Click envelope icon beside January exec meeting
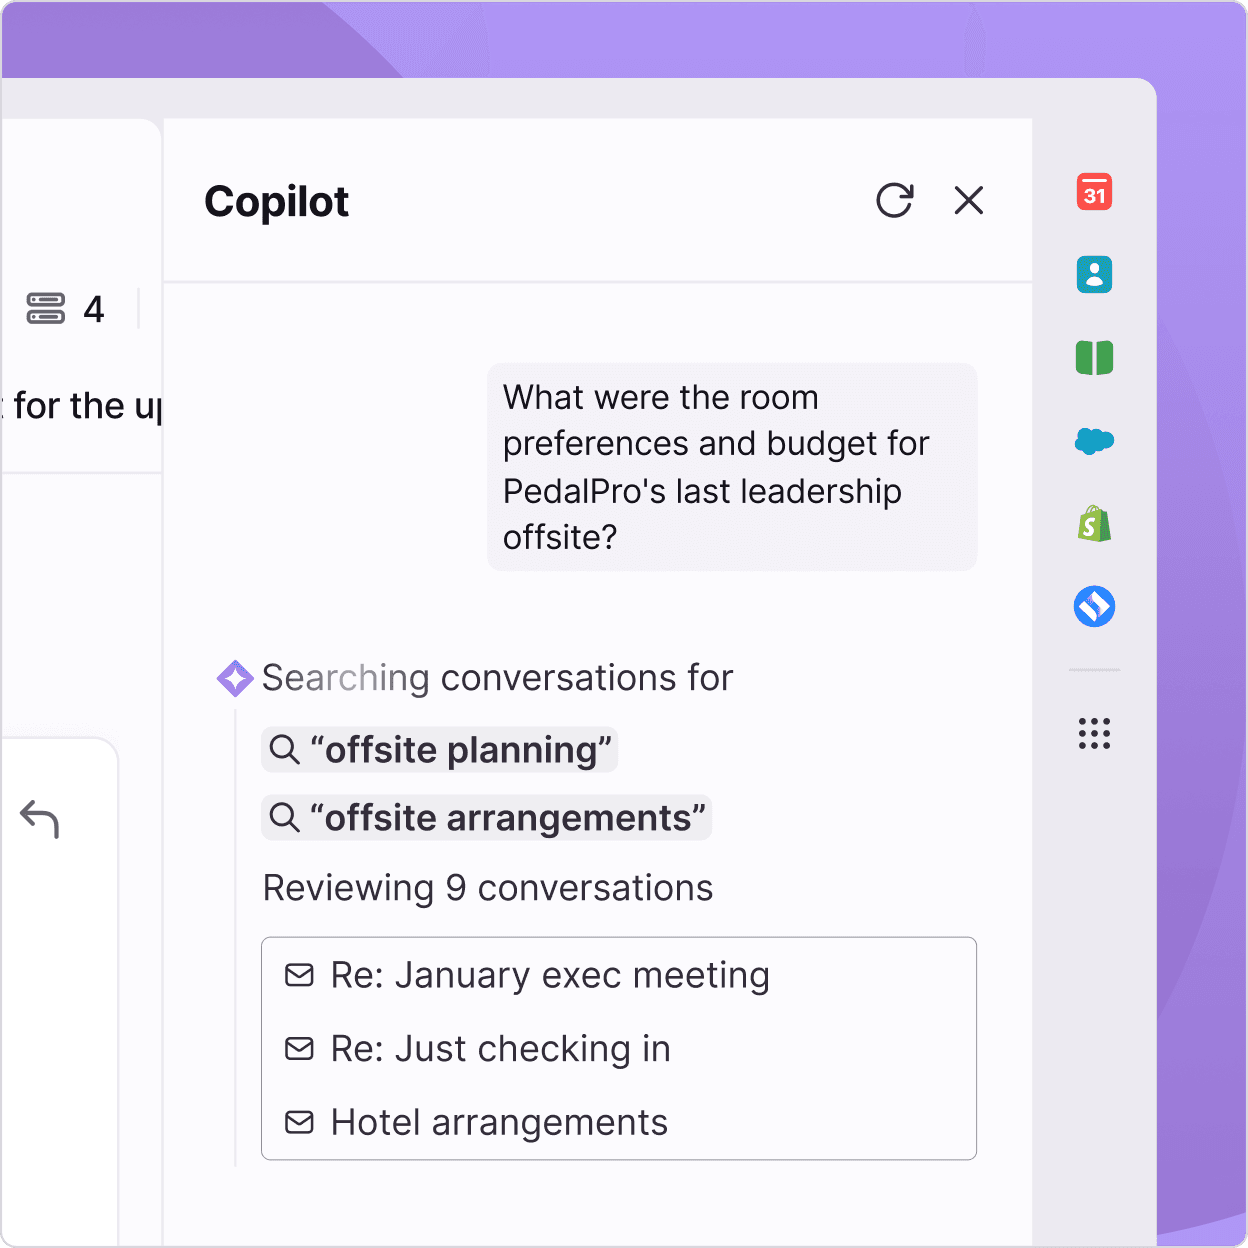 click(299, 975)
